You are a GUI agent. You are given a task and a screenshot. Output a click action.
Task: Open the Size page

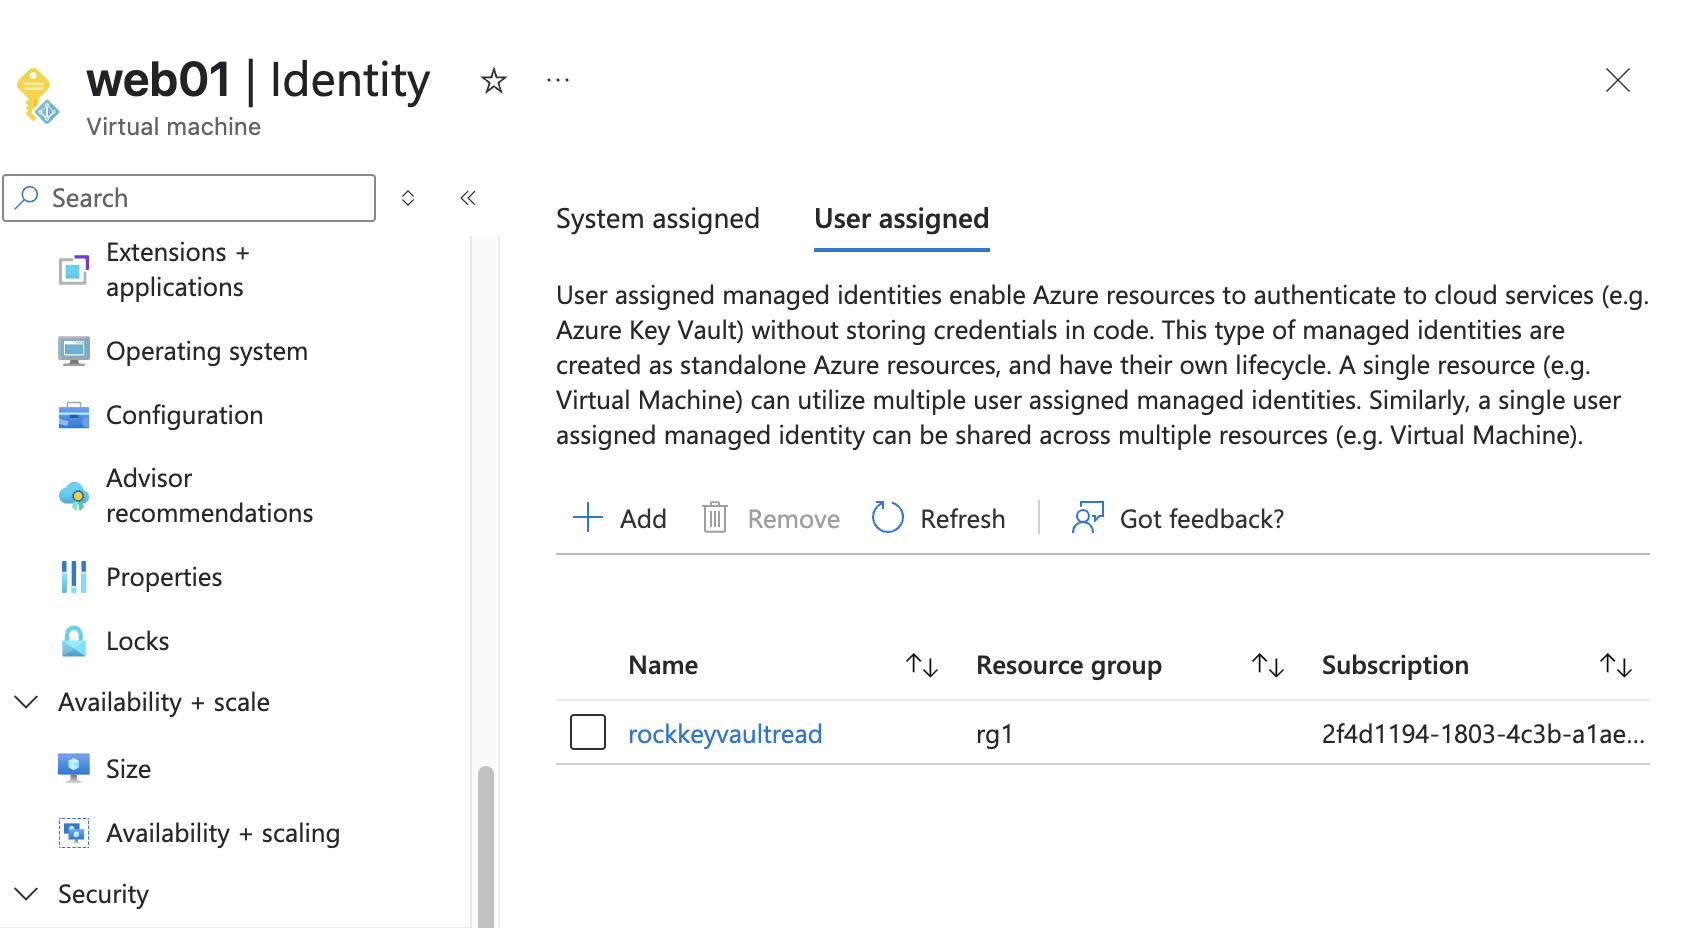[129, 769]
